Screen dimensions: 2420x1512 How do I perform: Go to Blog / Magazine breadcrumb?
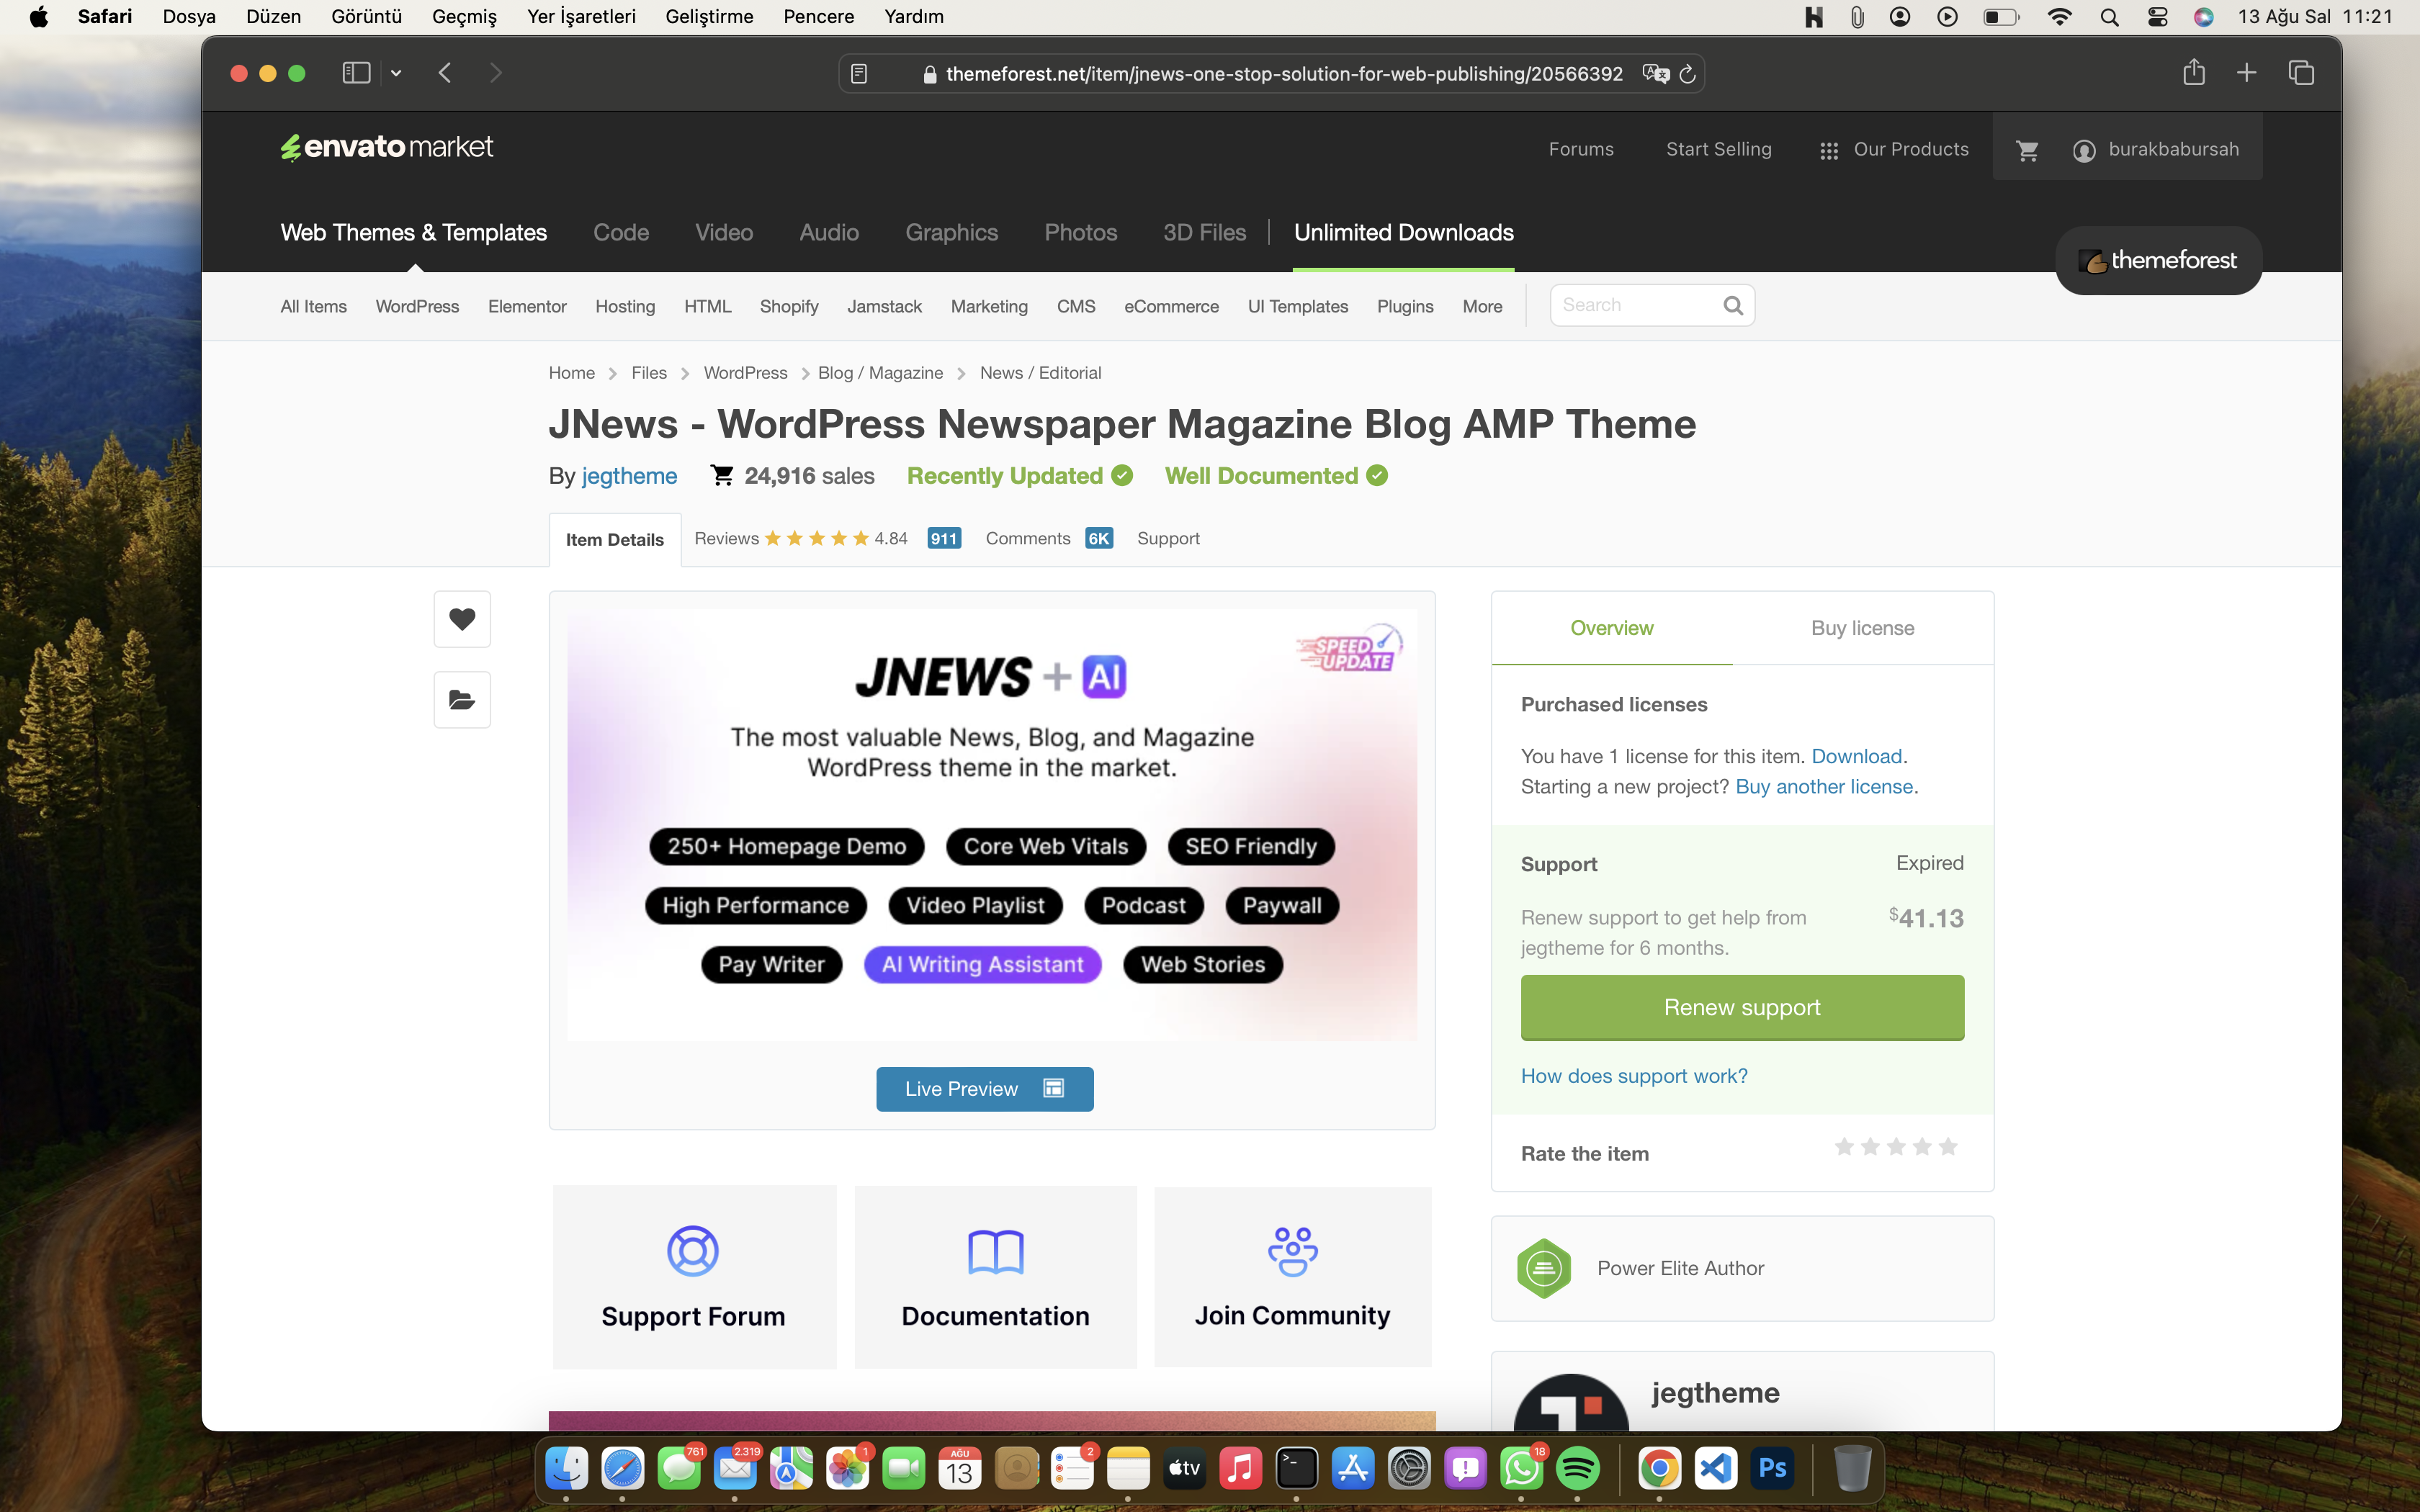click(x=880, y=373)
